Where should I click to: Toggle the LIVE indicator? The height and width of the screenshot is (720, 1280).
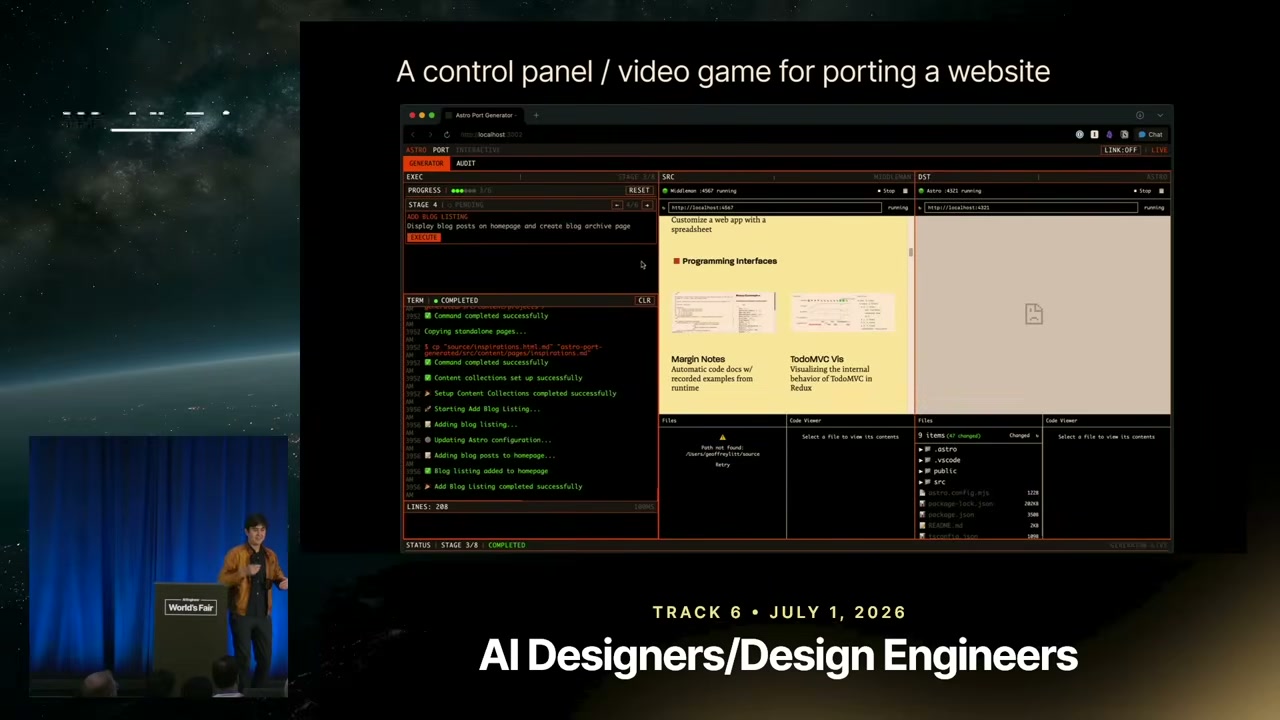point(1158,150)
